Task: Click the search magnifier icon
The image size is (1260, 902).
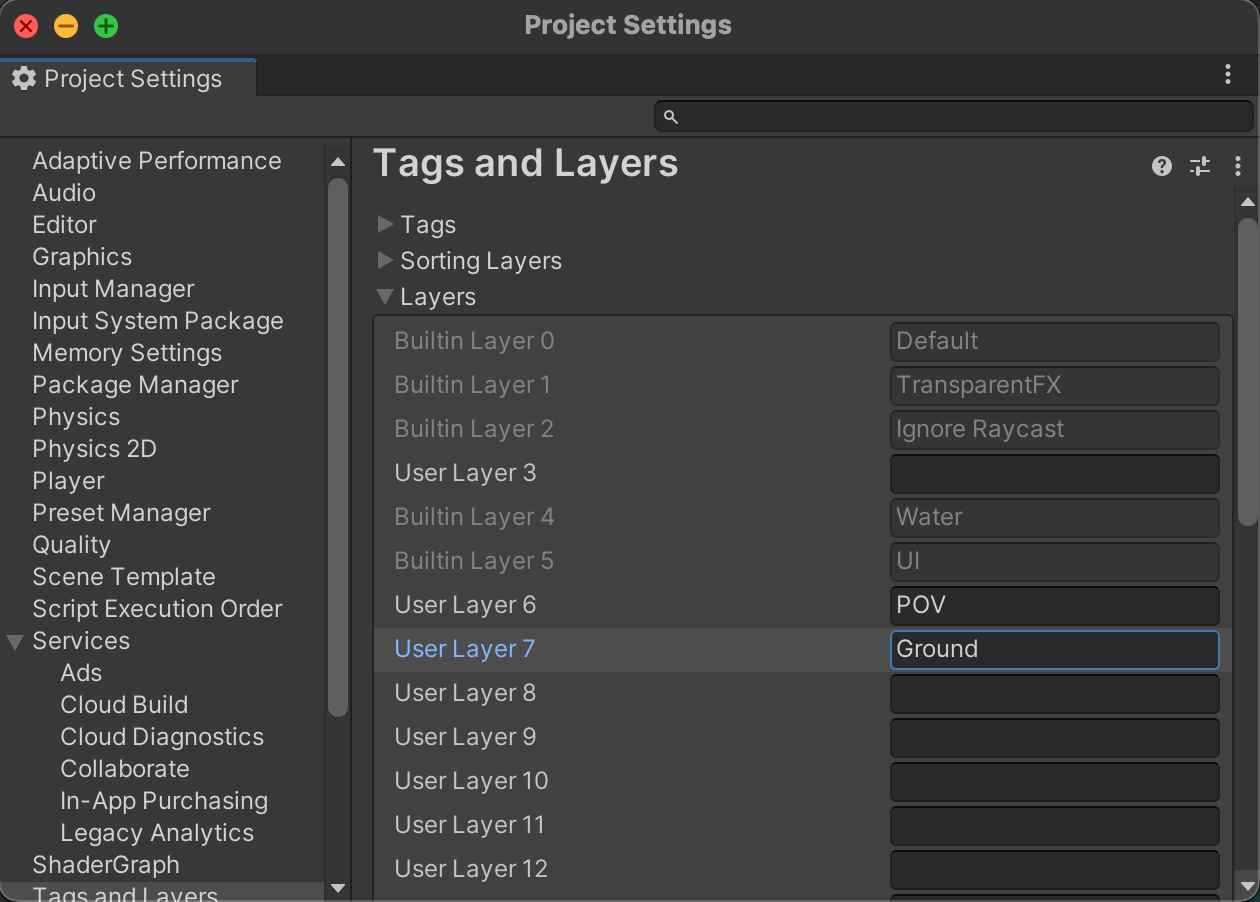Action: (x=671, y=117)
